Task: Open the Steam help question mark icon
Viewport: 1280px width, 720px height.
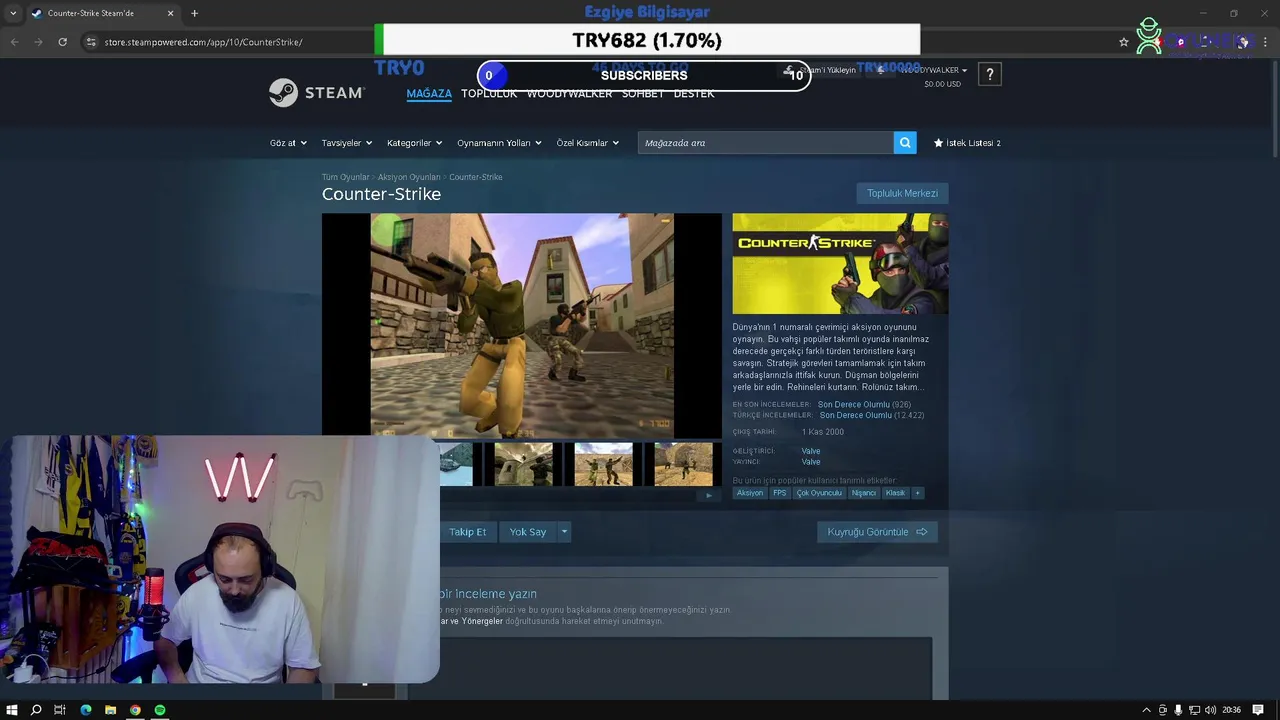Action: pos(989,74)
